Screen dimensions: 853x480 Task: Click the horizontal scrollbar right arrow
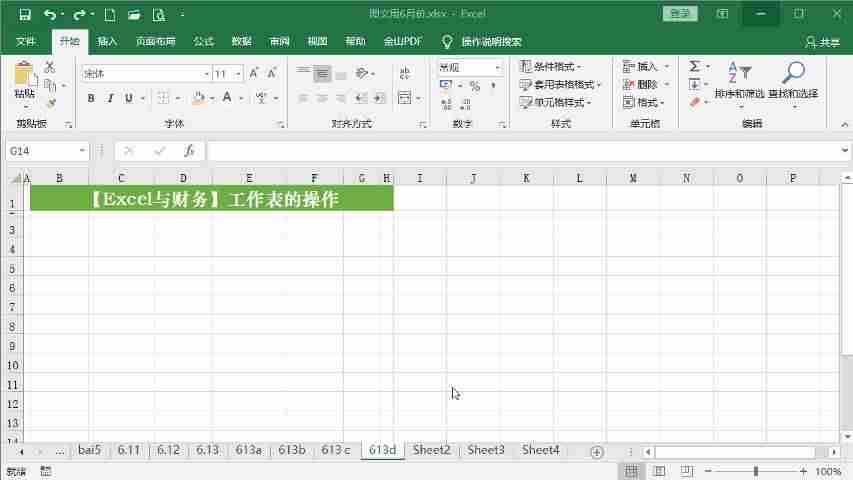click(x=834, y=452)
